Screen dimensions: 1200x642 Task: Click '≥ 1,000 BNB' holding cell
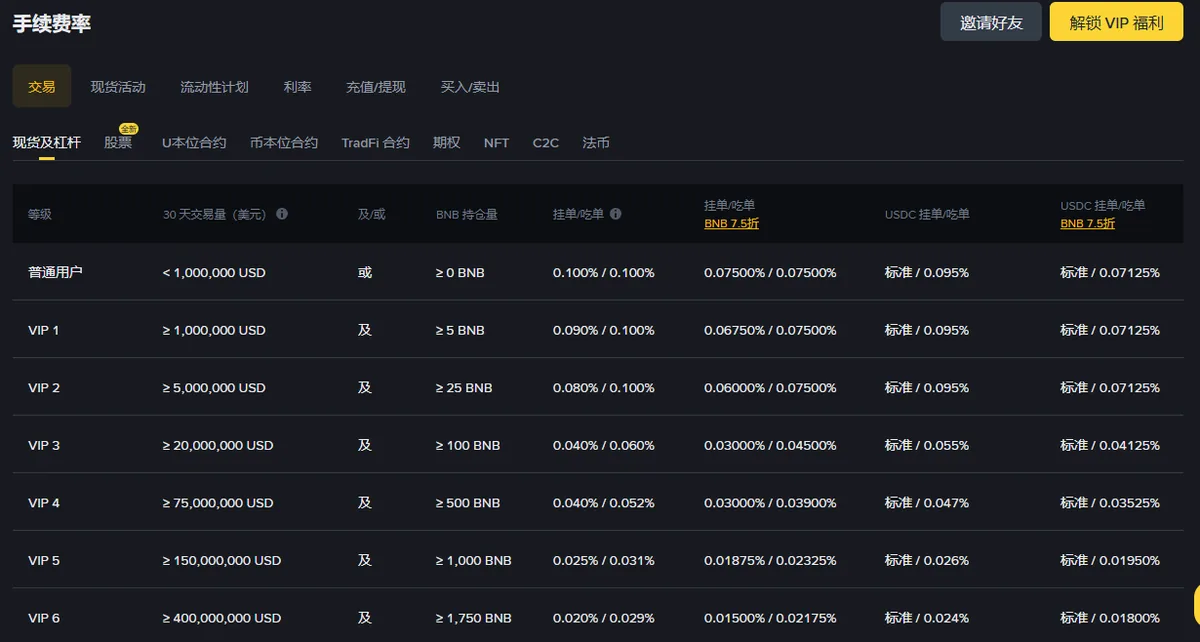[474, 560]
